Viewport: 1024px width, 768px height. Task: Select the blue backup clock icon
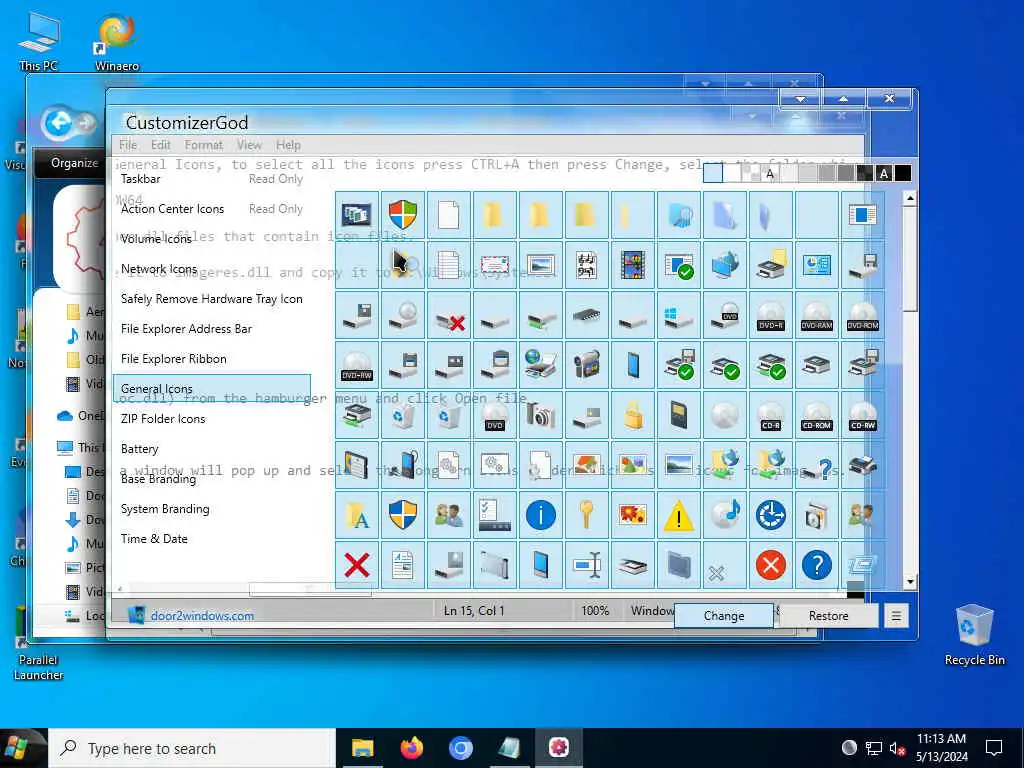(x=771, y=515)
